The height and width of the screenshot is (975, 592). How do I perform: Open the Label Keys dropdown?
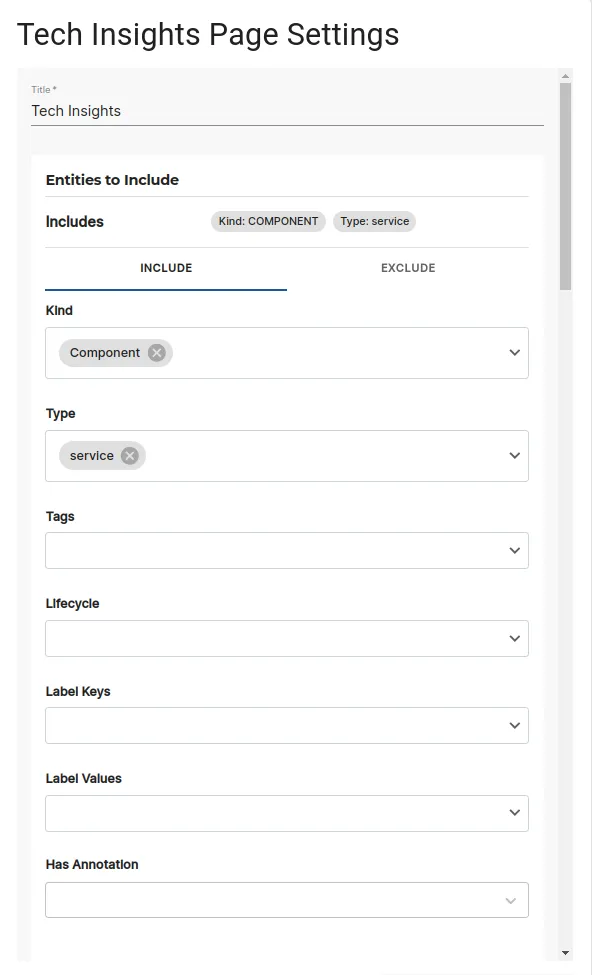coord(514,725)
